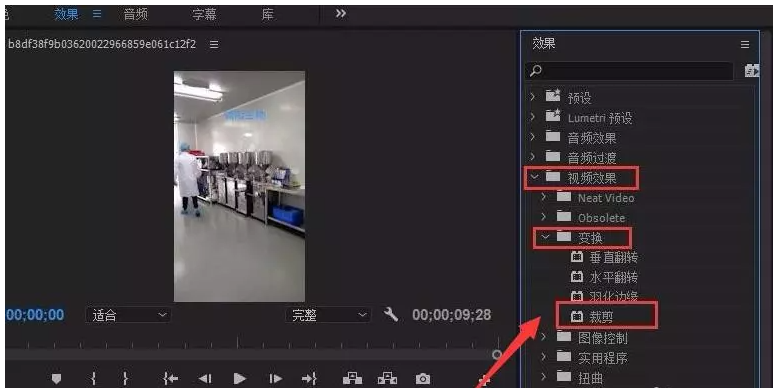Viewport: 776px width, 388px height.
Task: Click the Lift icon
Action: 352,379
